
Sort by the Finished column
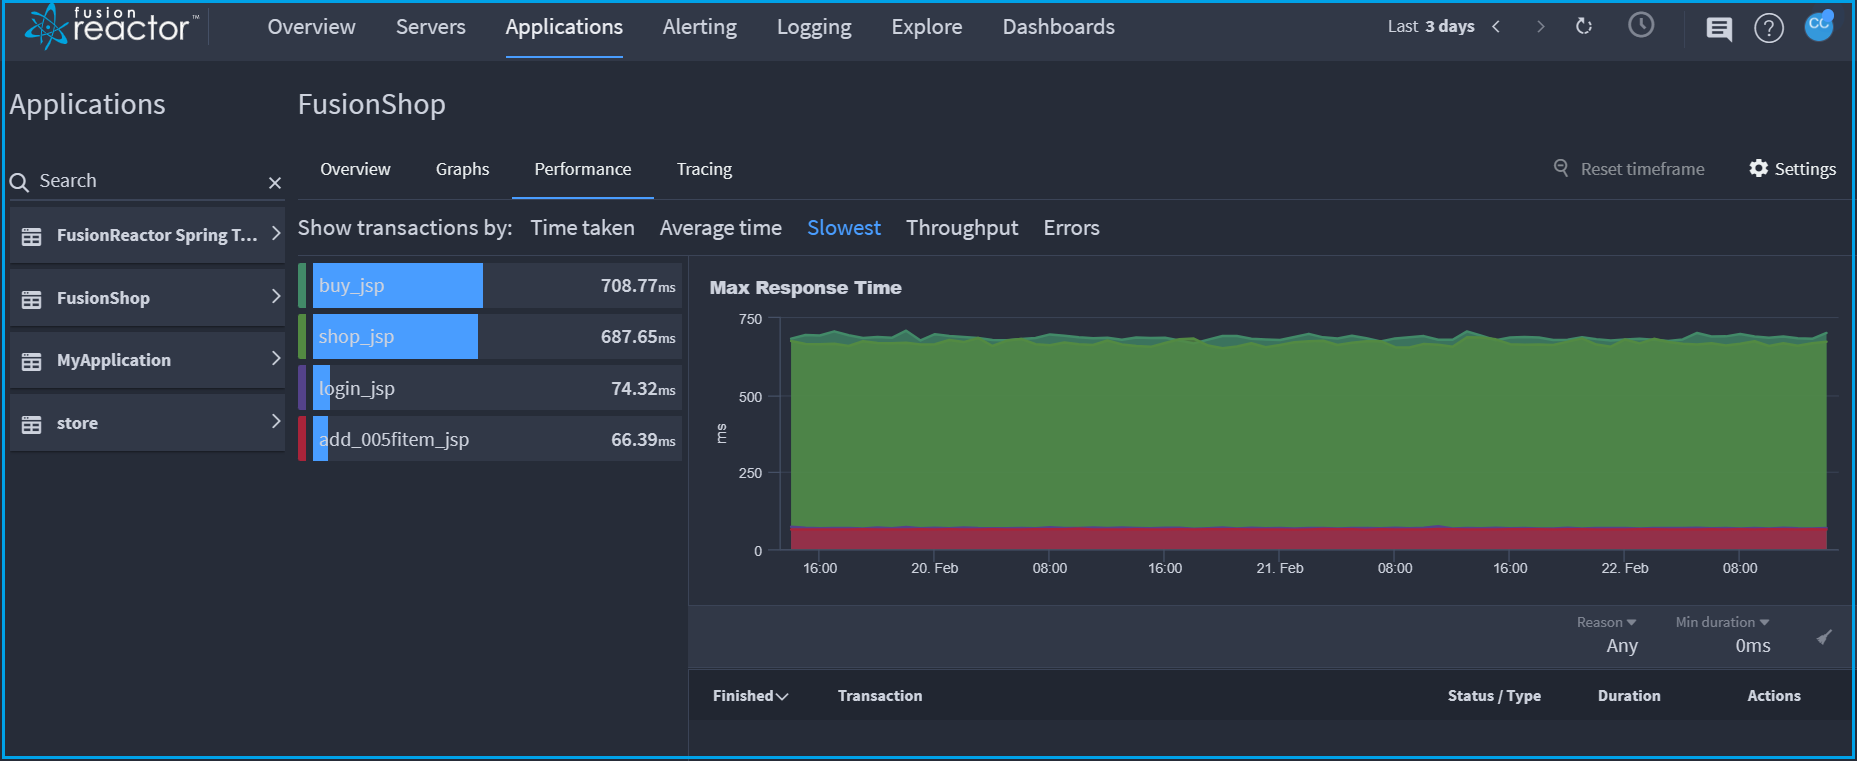tap(750, 696)
